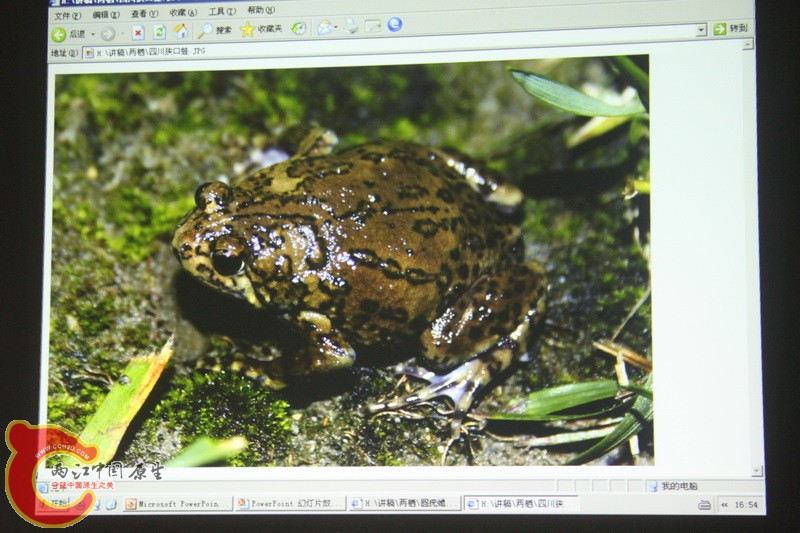Click the frog photo in the browser

(351, 261)
